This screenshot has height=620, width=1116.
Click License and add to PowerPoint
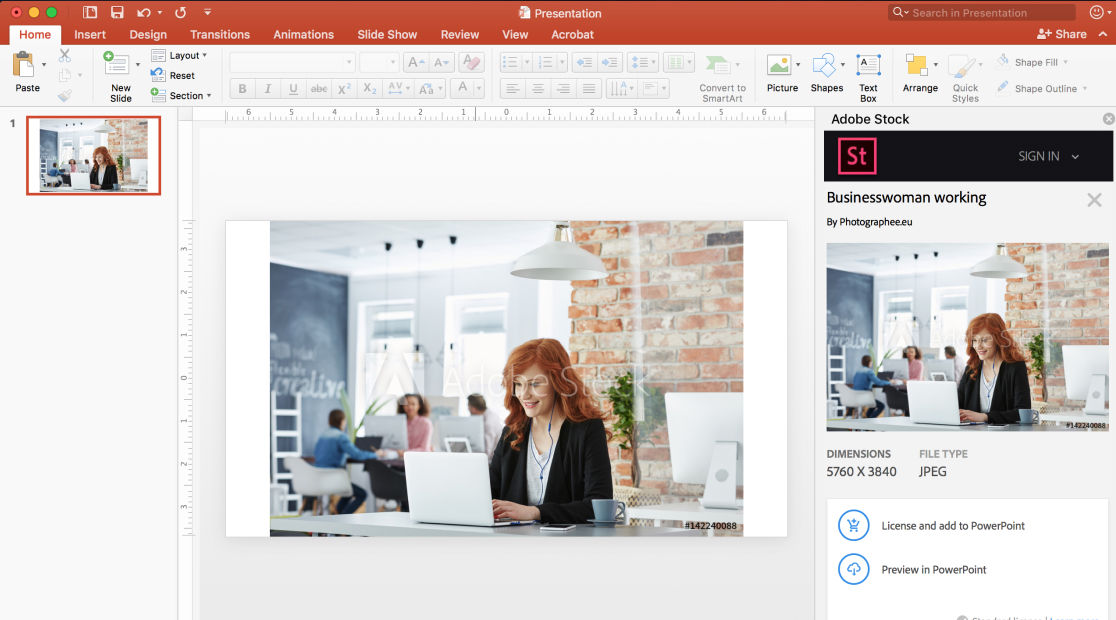tap(953, 526)
